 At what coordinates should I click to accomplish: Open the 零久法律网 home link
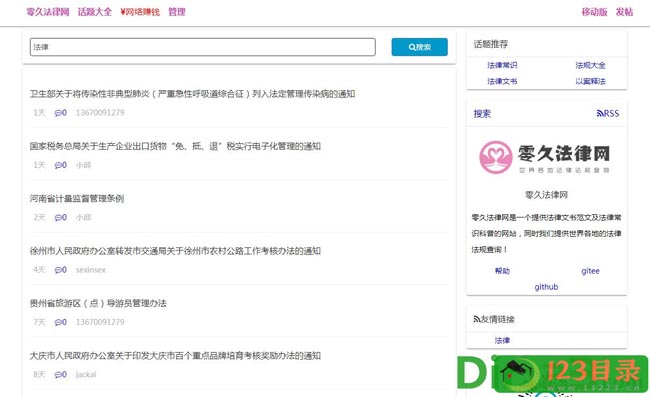click(x=48, y=12)
